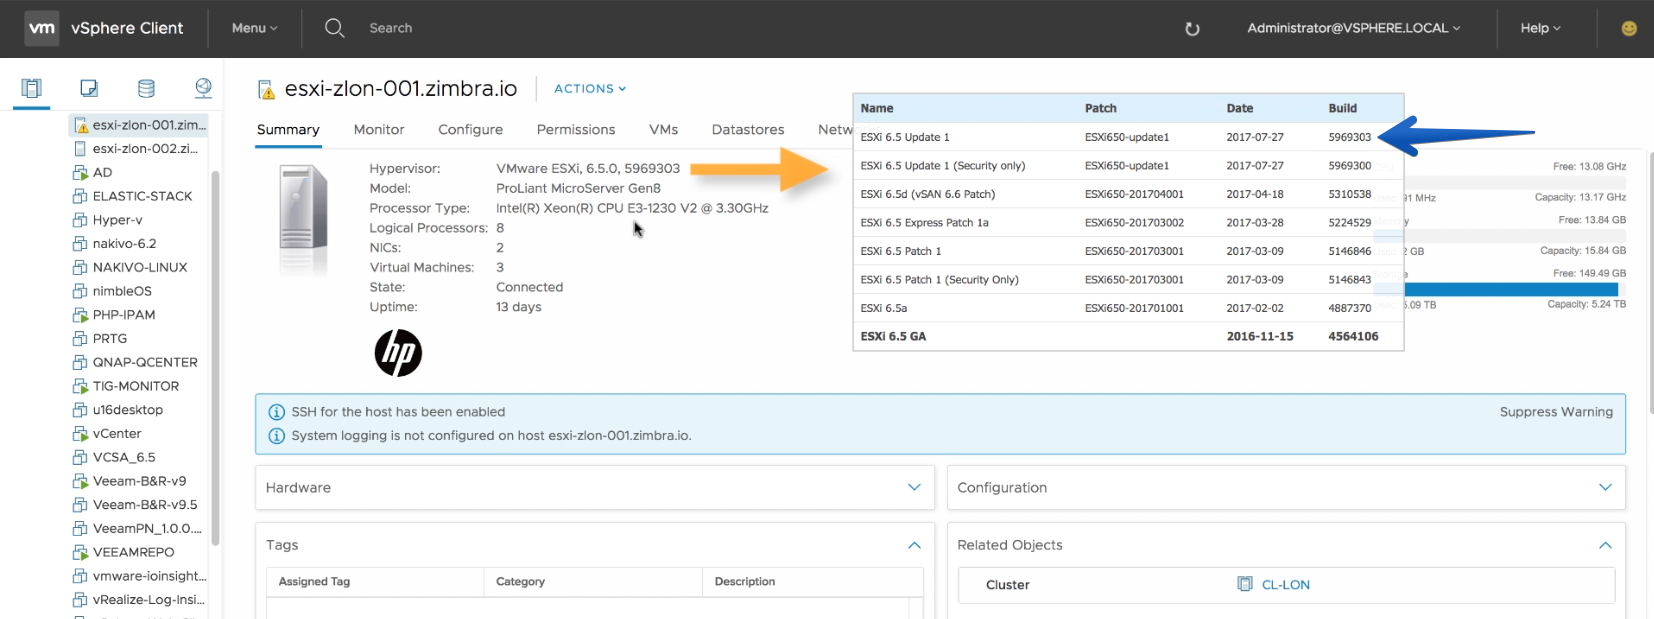Click Suppress Warning link
The height and width of the screenshot is (619, 1654).
click(x=1556, y=412)
